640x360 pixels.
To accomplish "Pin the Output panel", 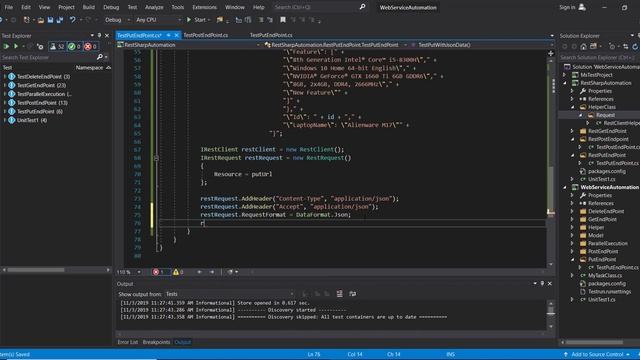I will [542, 283].
